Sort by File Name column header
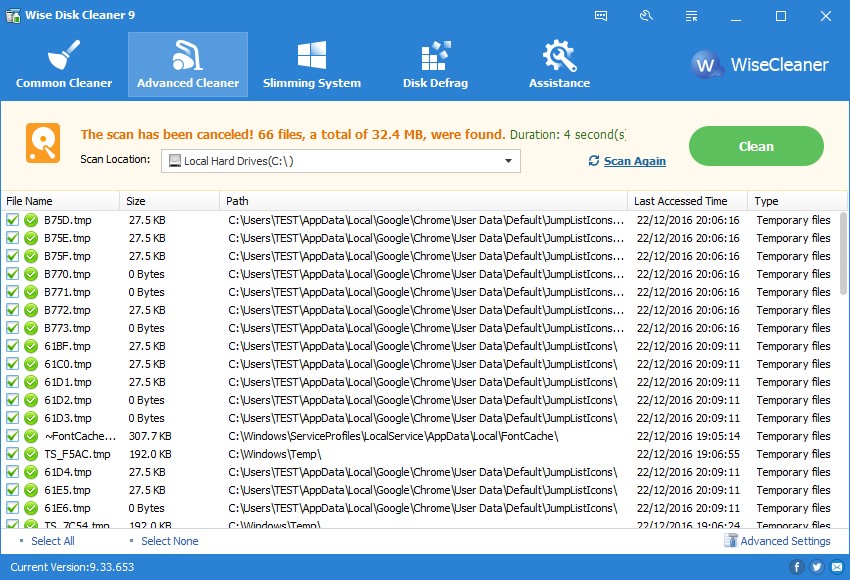850x580 pixels. (60, 201)
